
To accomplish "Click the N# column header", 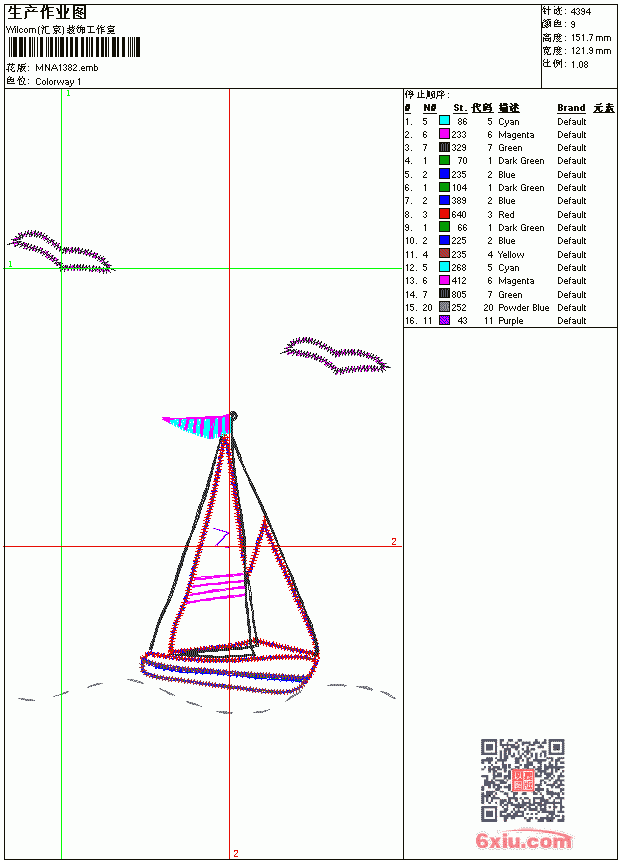I will coord(430,108).
